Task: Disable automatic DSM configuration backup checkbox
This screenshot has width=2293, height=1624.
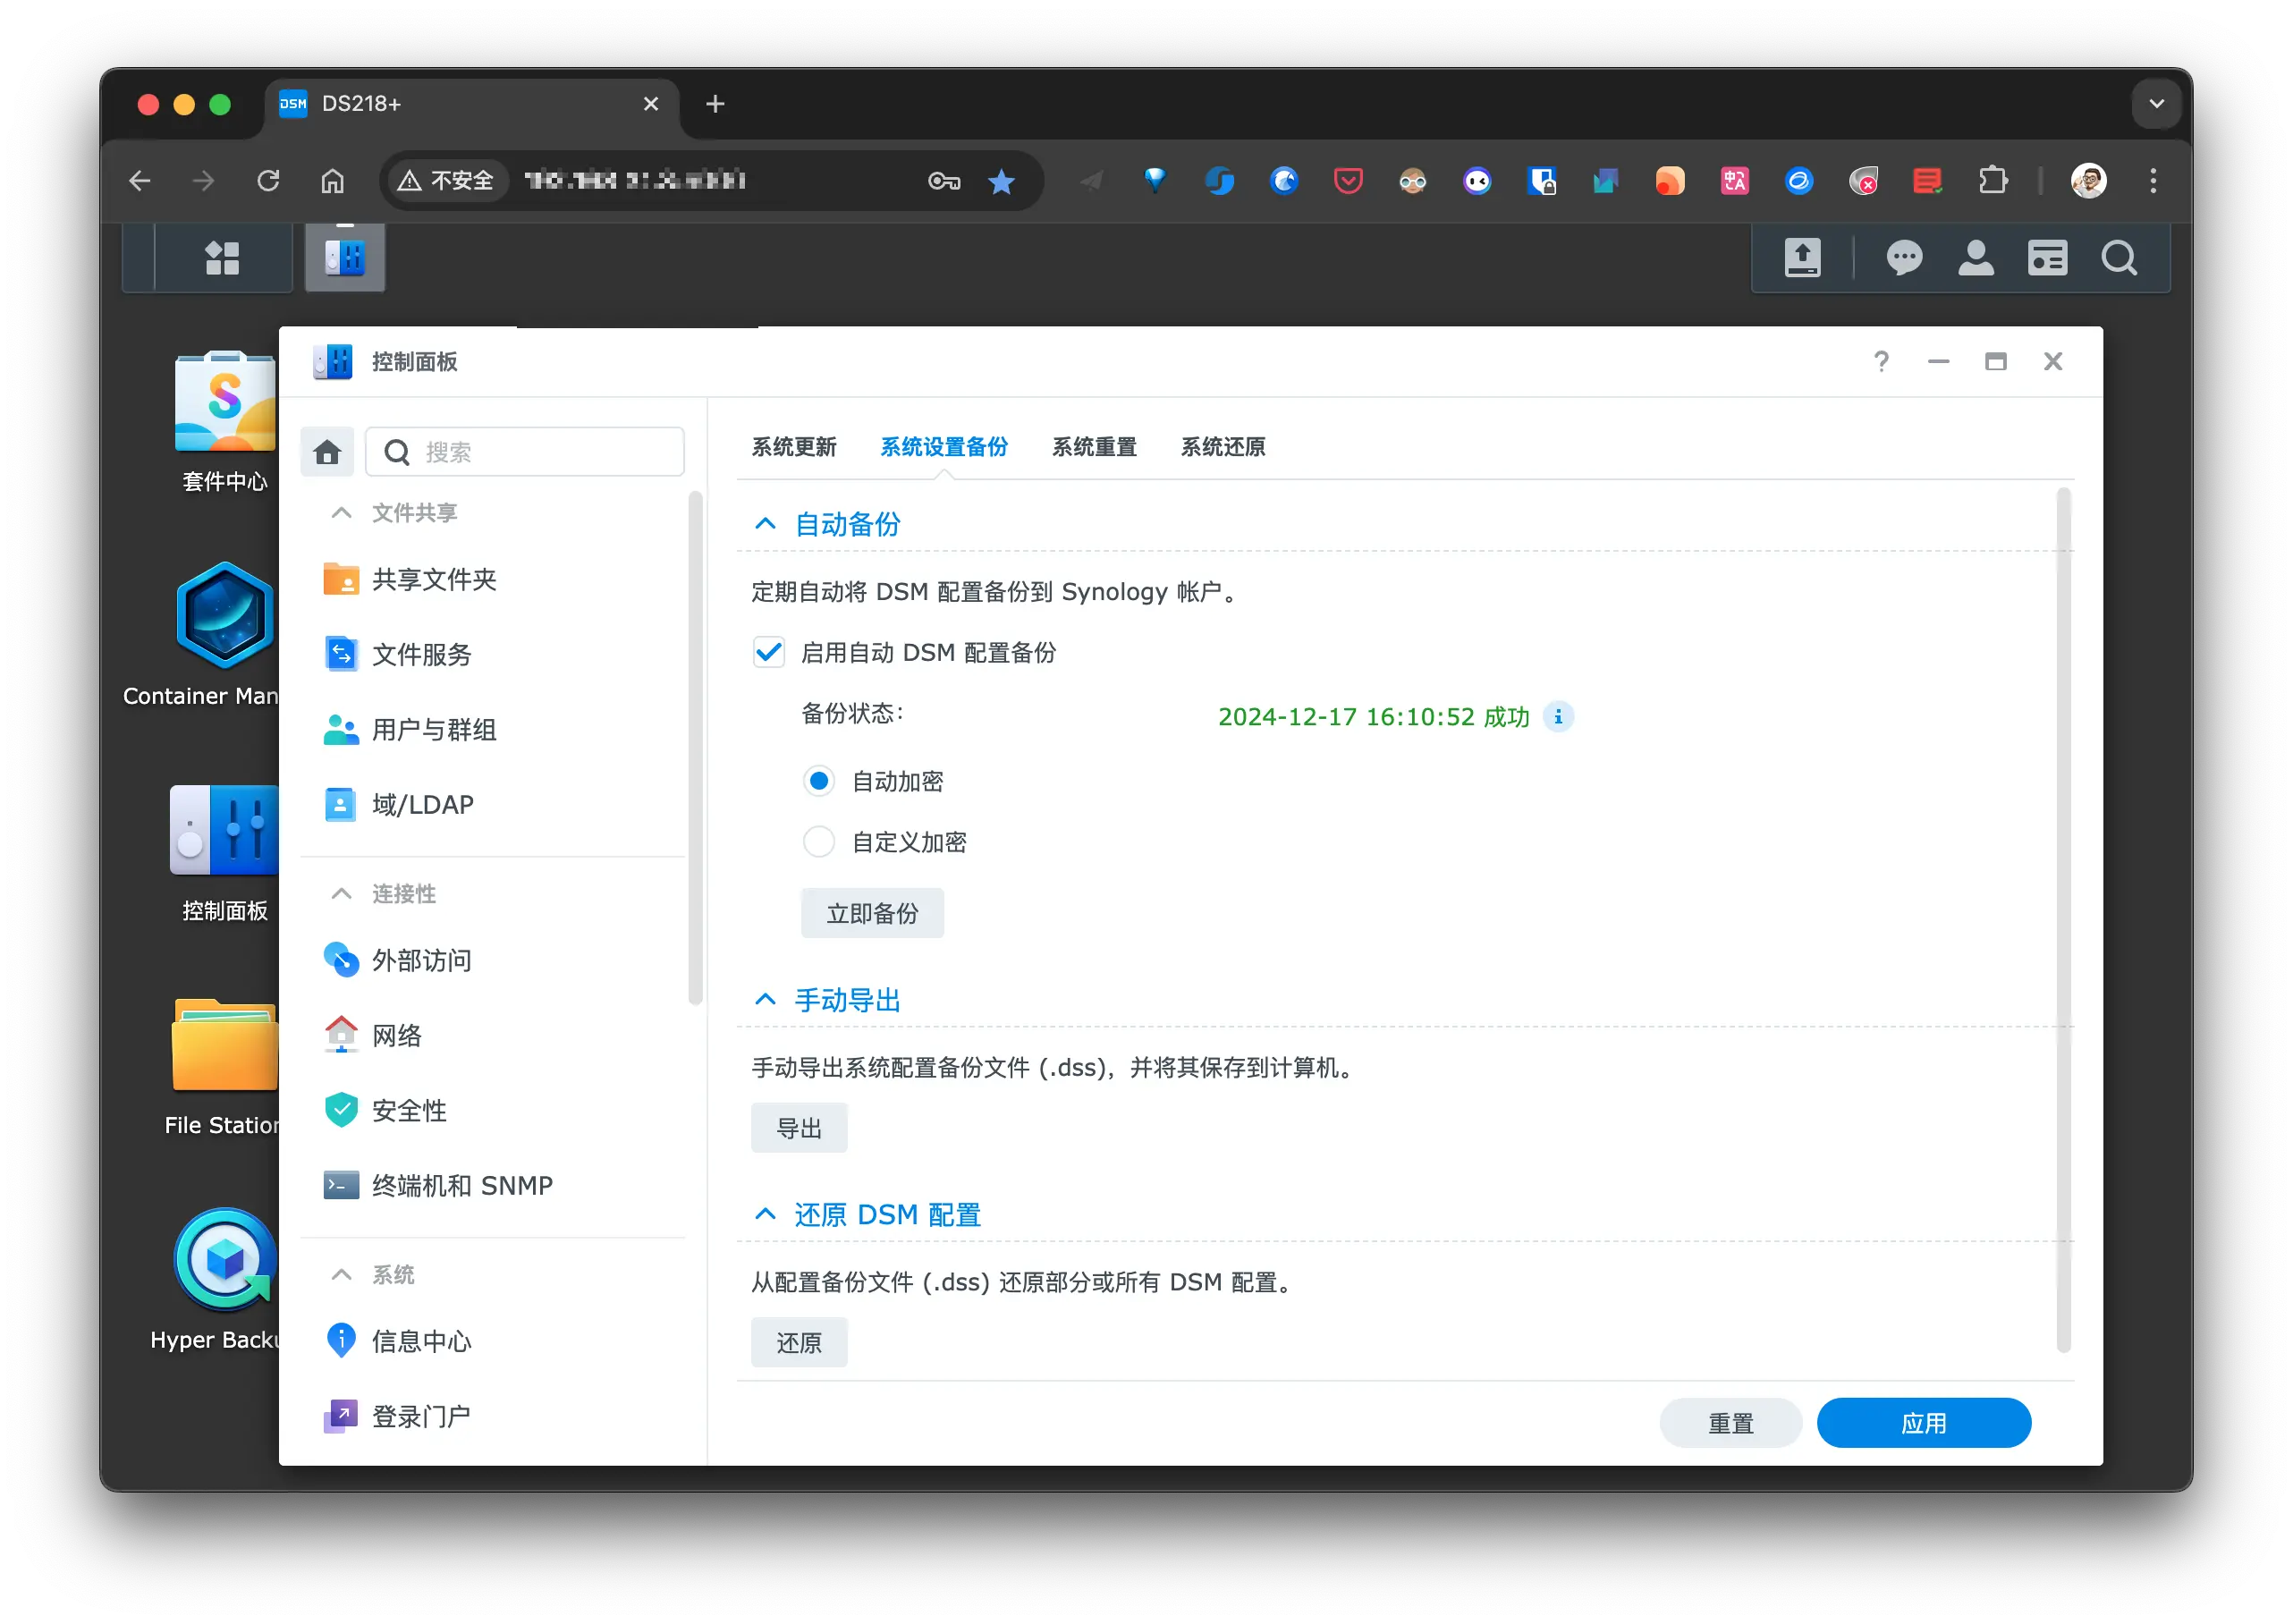Action: click(769, 653)
